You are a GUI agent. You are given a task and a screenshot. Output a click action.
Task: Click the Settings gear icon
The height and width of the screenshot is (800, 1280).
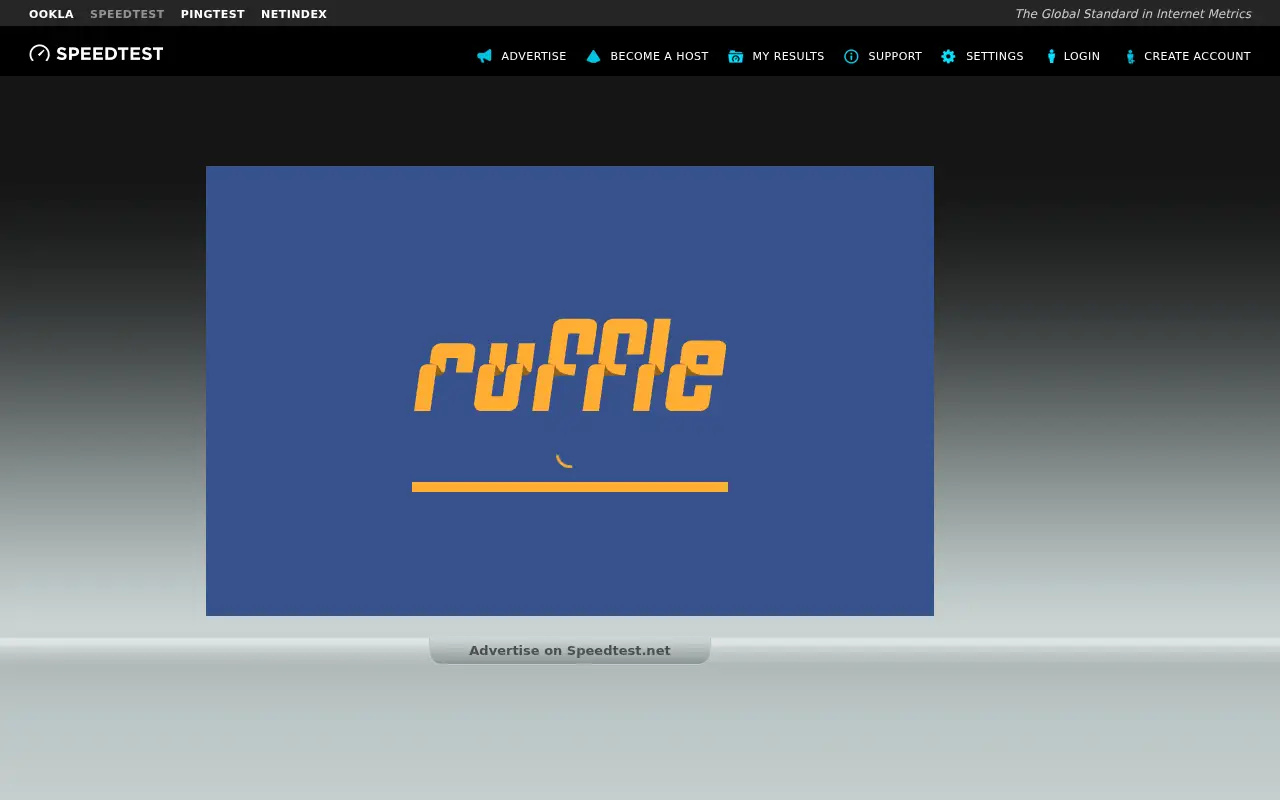948,56
